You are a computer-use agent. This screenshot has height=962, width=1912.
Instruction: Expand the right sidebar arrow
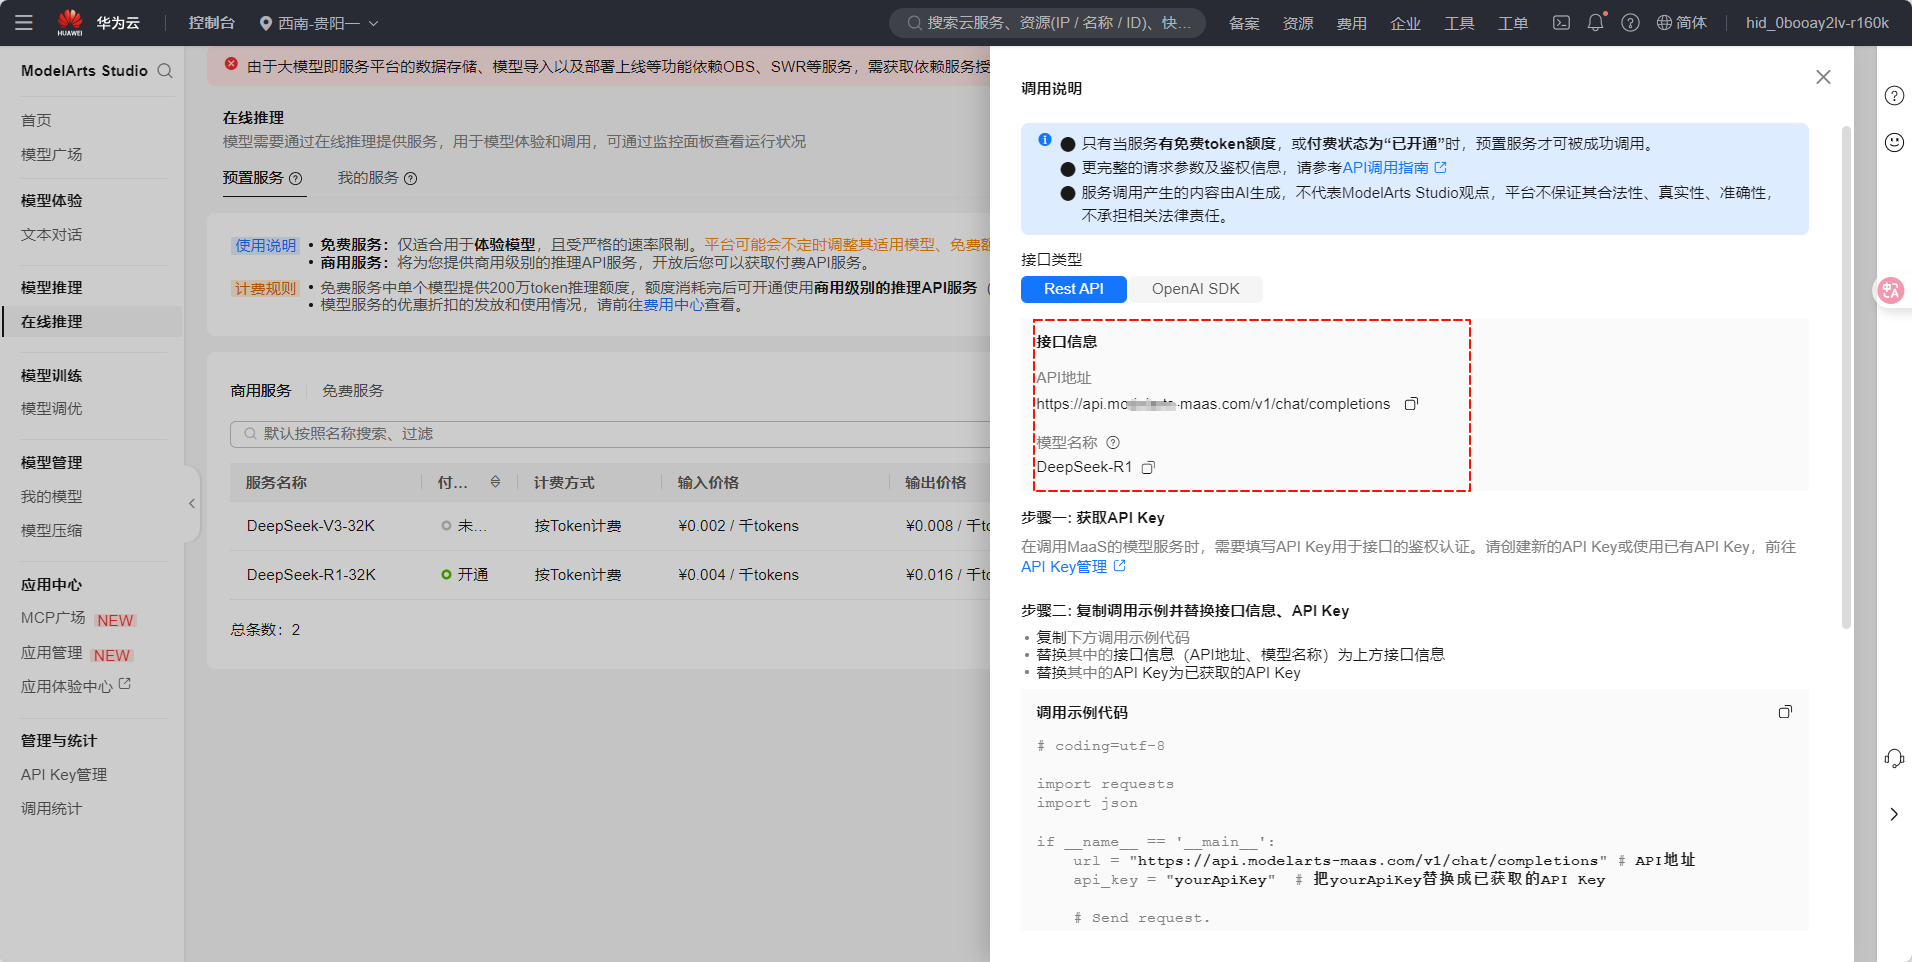click(1894, 814)
